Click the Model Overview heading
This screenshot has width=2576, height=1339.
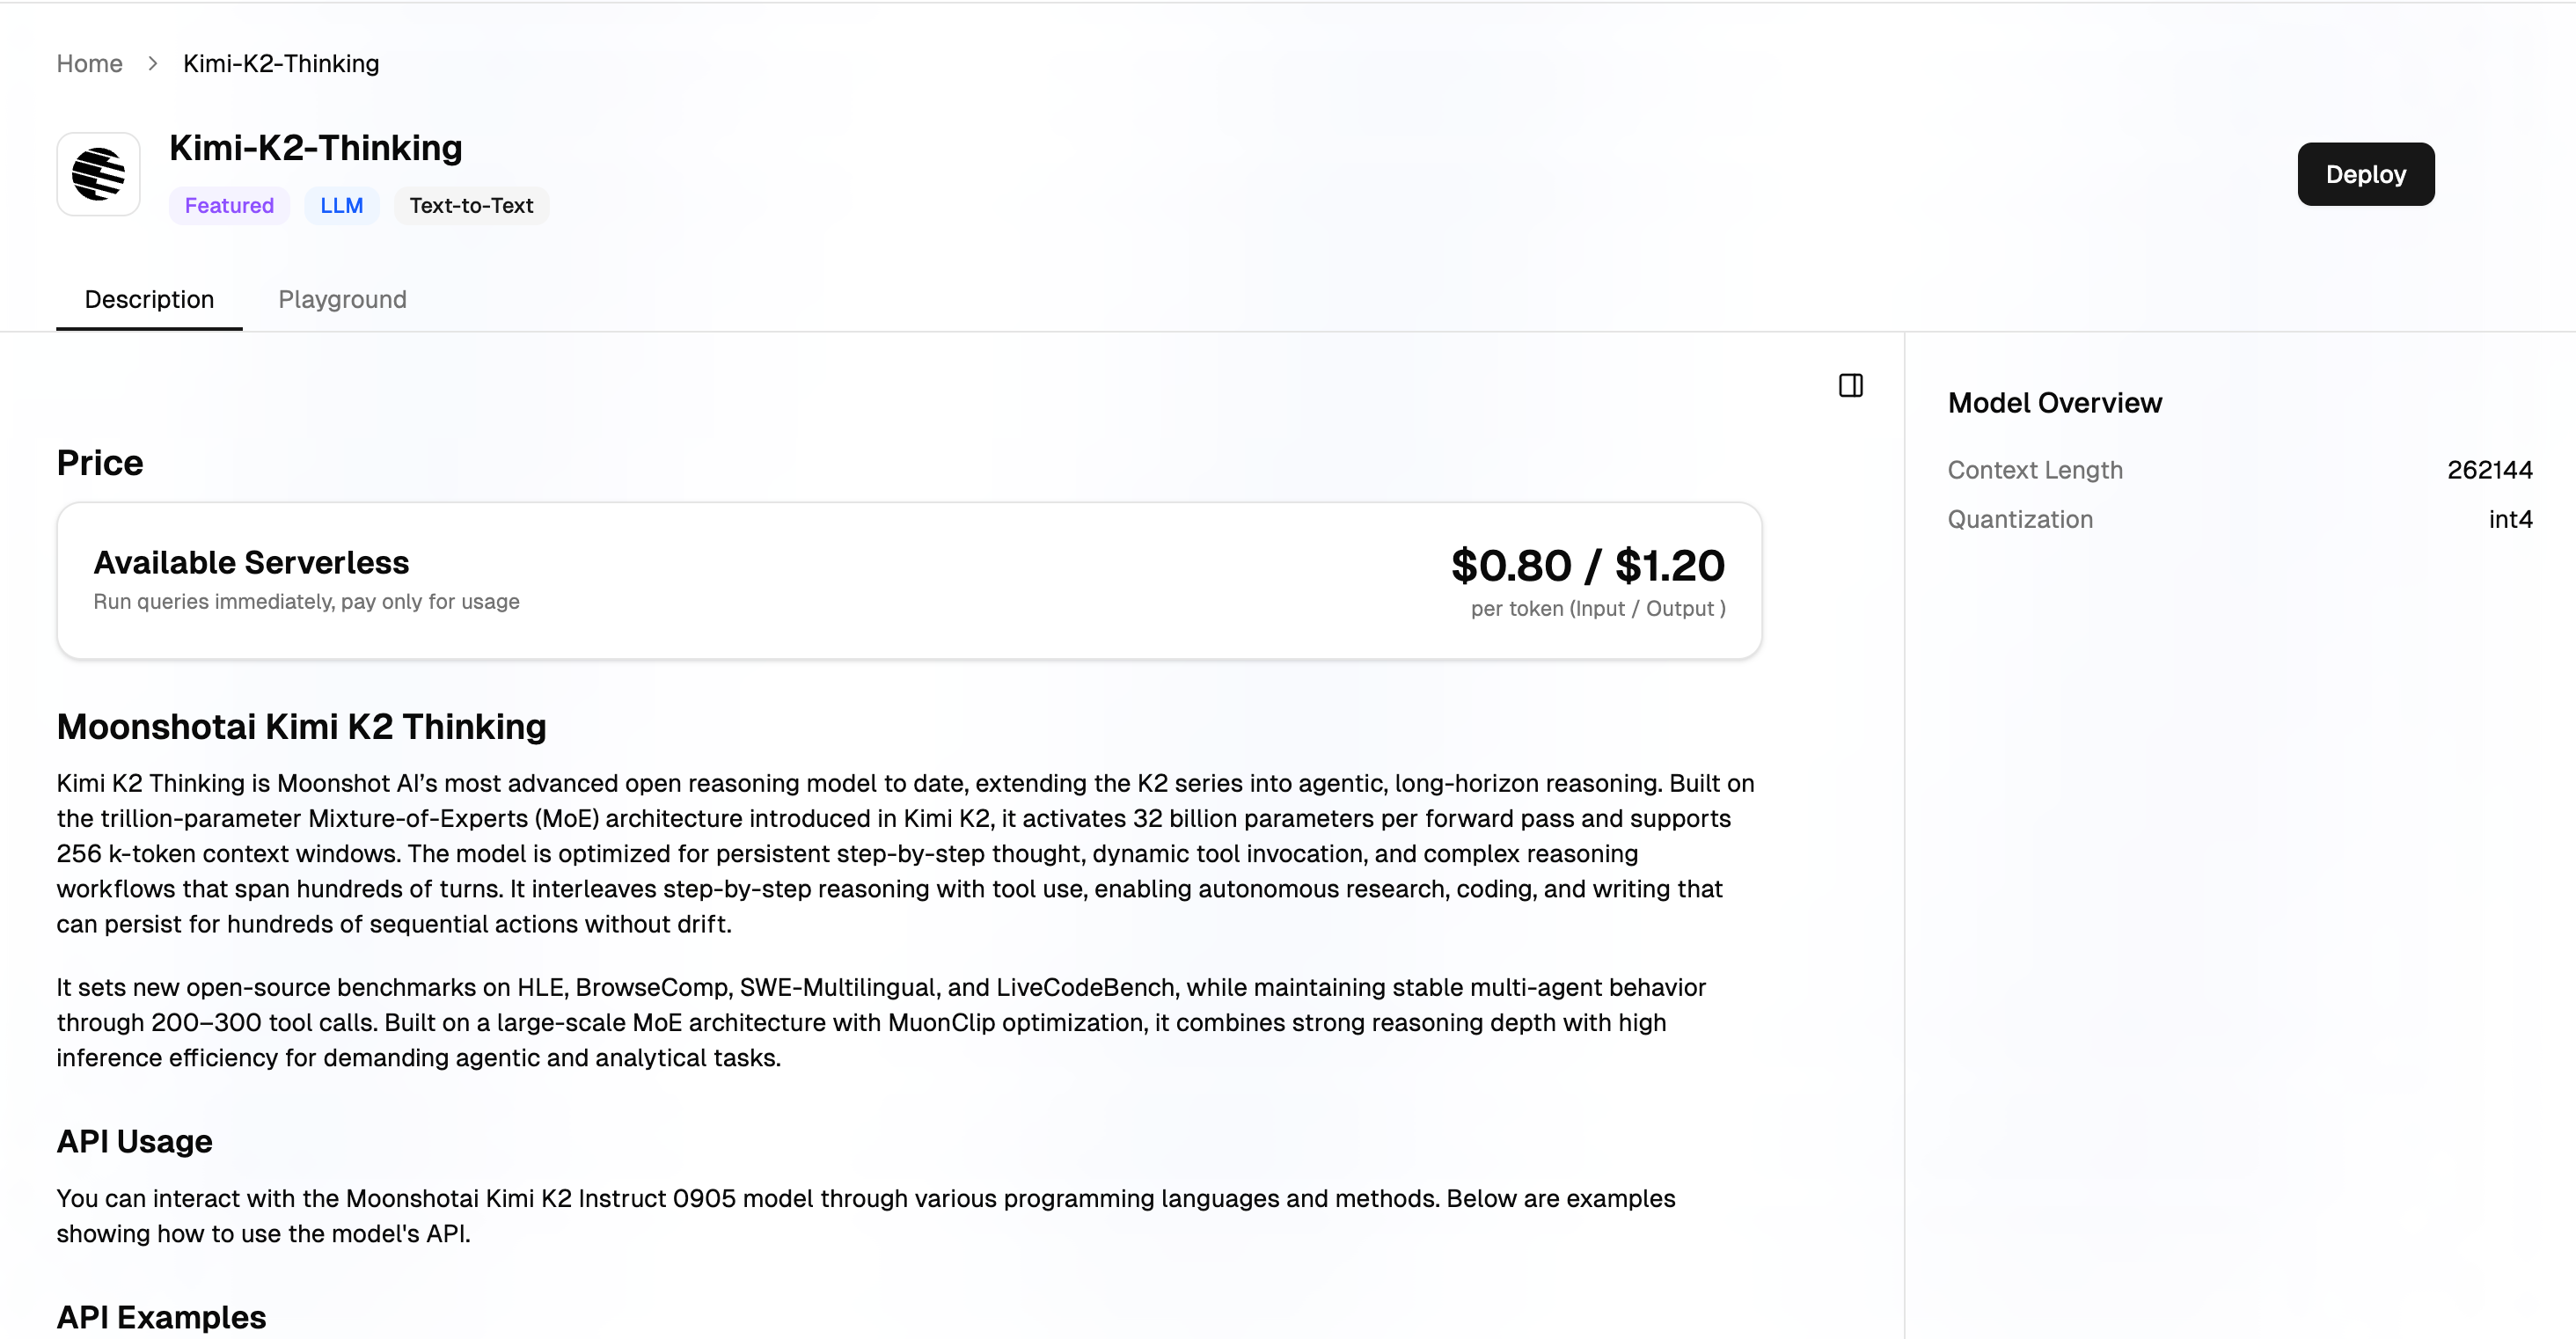click(x=2055, y=402)
